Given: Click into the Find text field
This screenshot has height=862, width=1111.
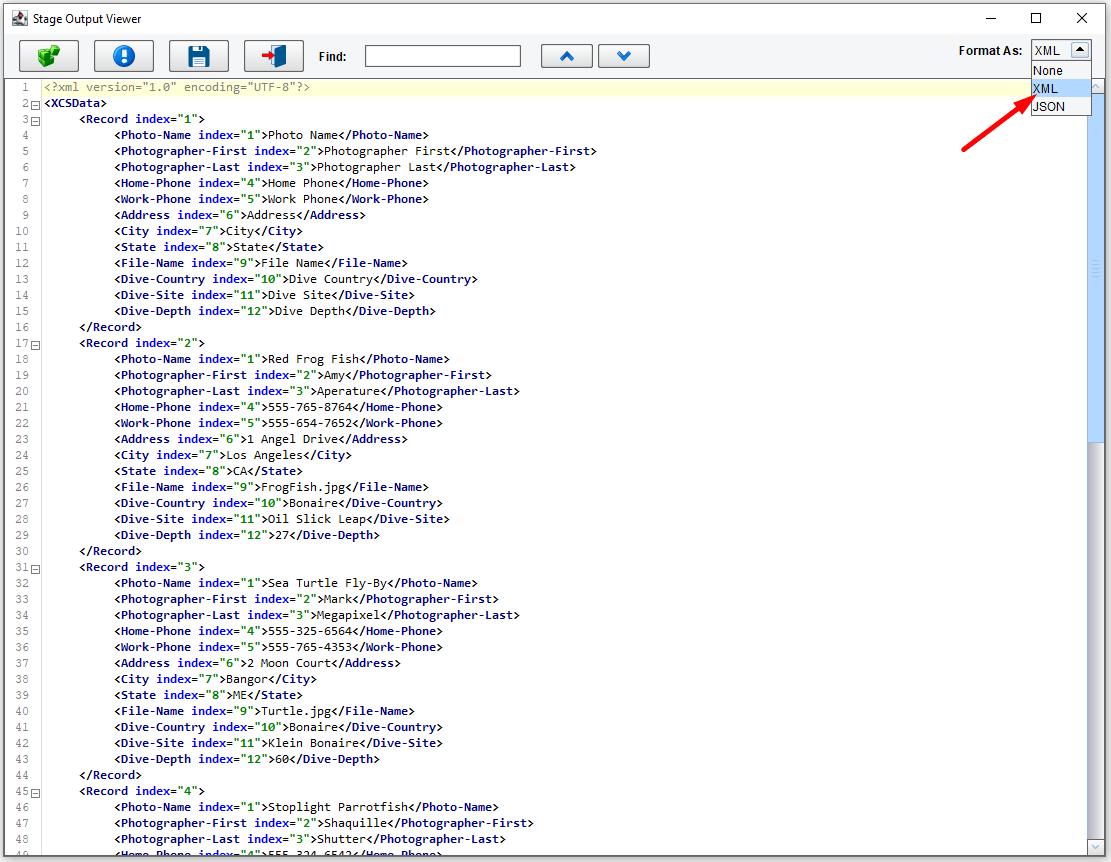Looking at the screenshot, I should coord(443,56).
